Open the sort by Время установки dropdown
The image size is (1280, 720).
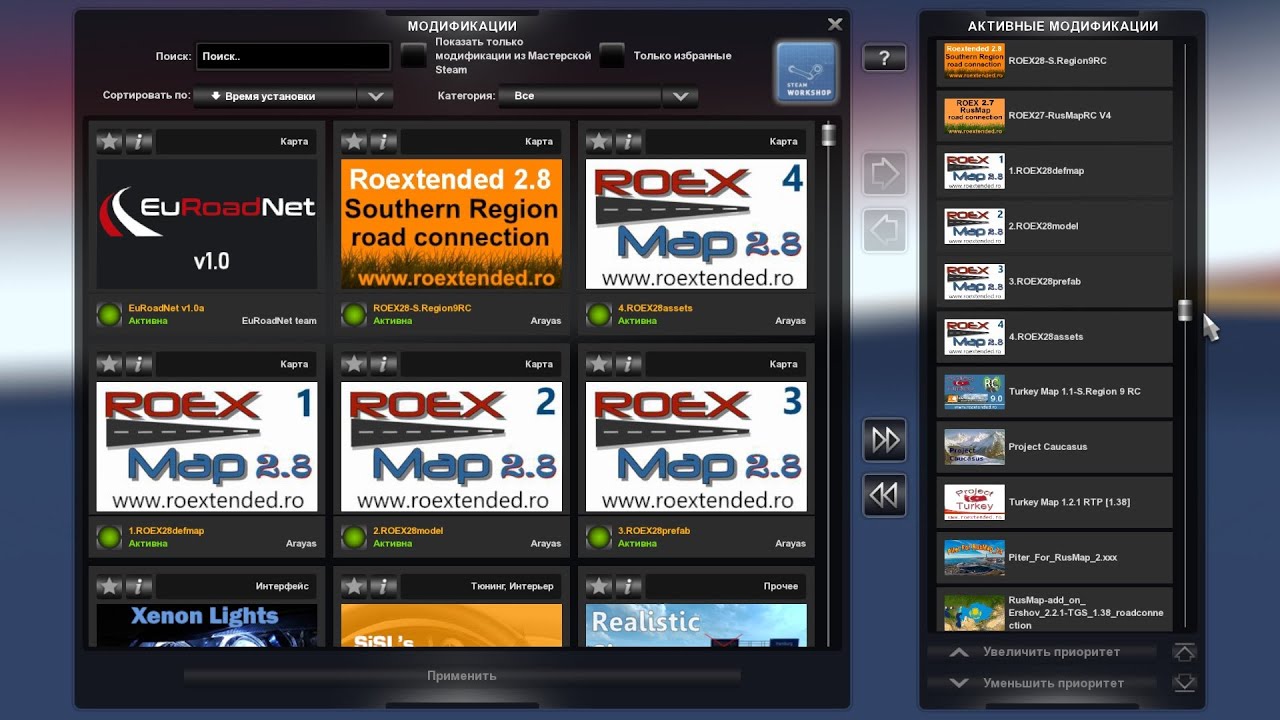[x=275, y=96]
